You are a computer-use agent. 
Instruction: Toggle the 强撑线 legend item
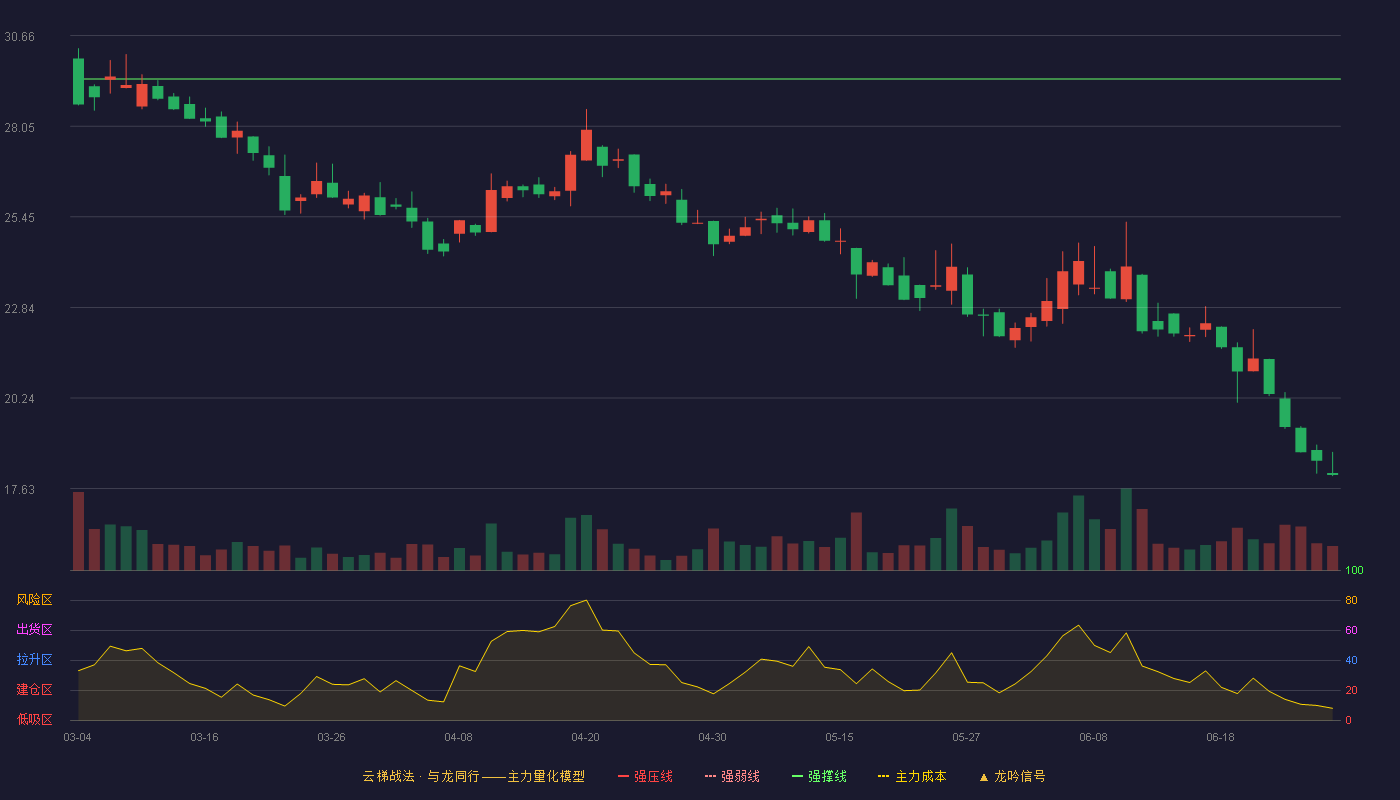pos(819,776)
